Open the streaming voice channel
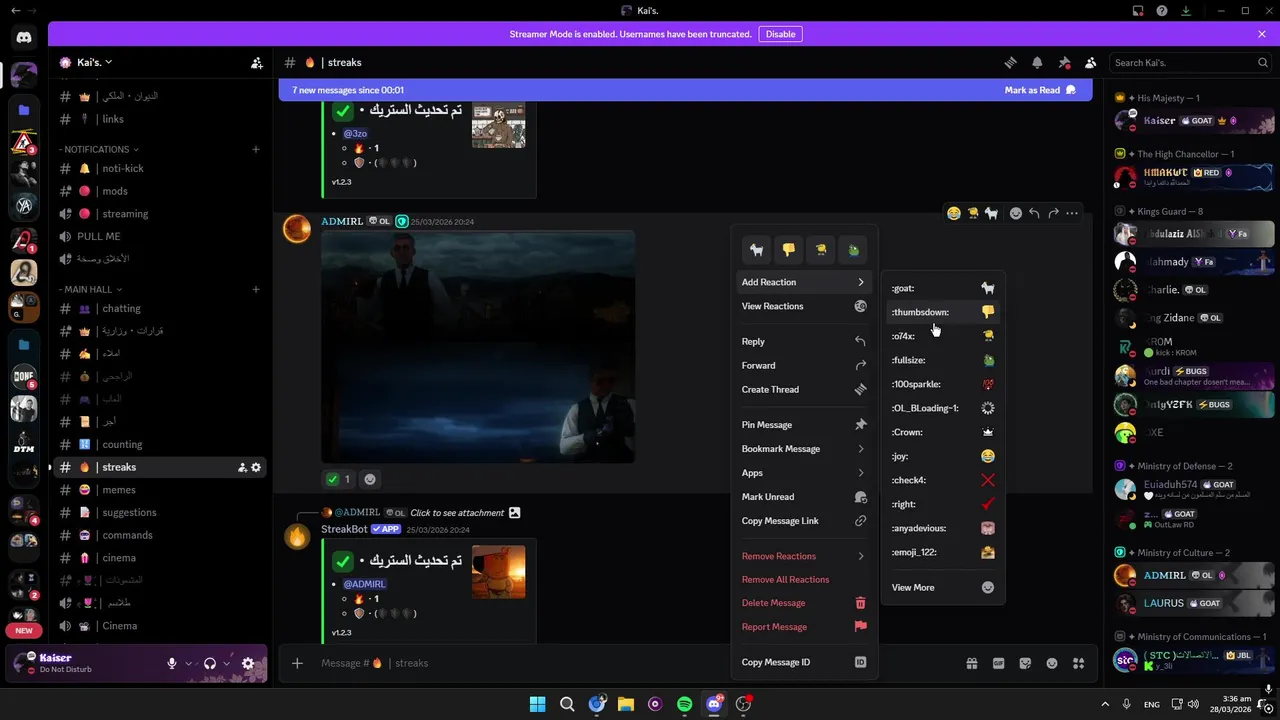Image resolution: width=1280 pixels, height=720 pixels. [160, 214]
